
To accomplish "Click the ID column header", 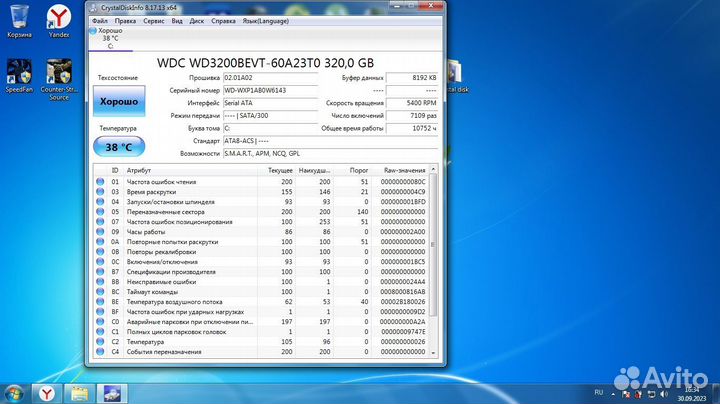I will click(115, 170).
